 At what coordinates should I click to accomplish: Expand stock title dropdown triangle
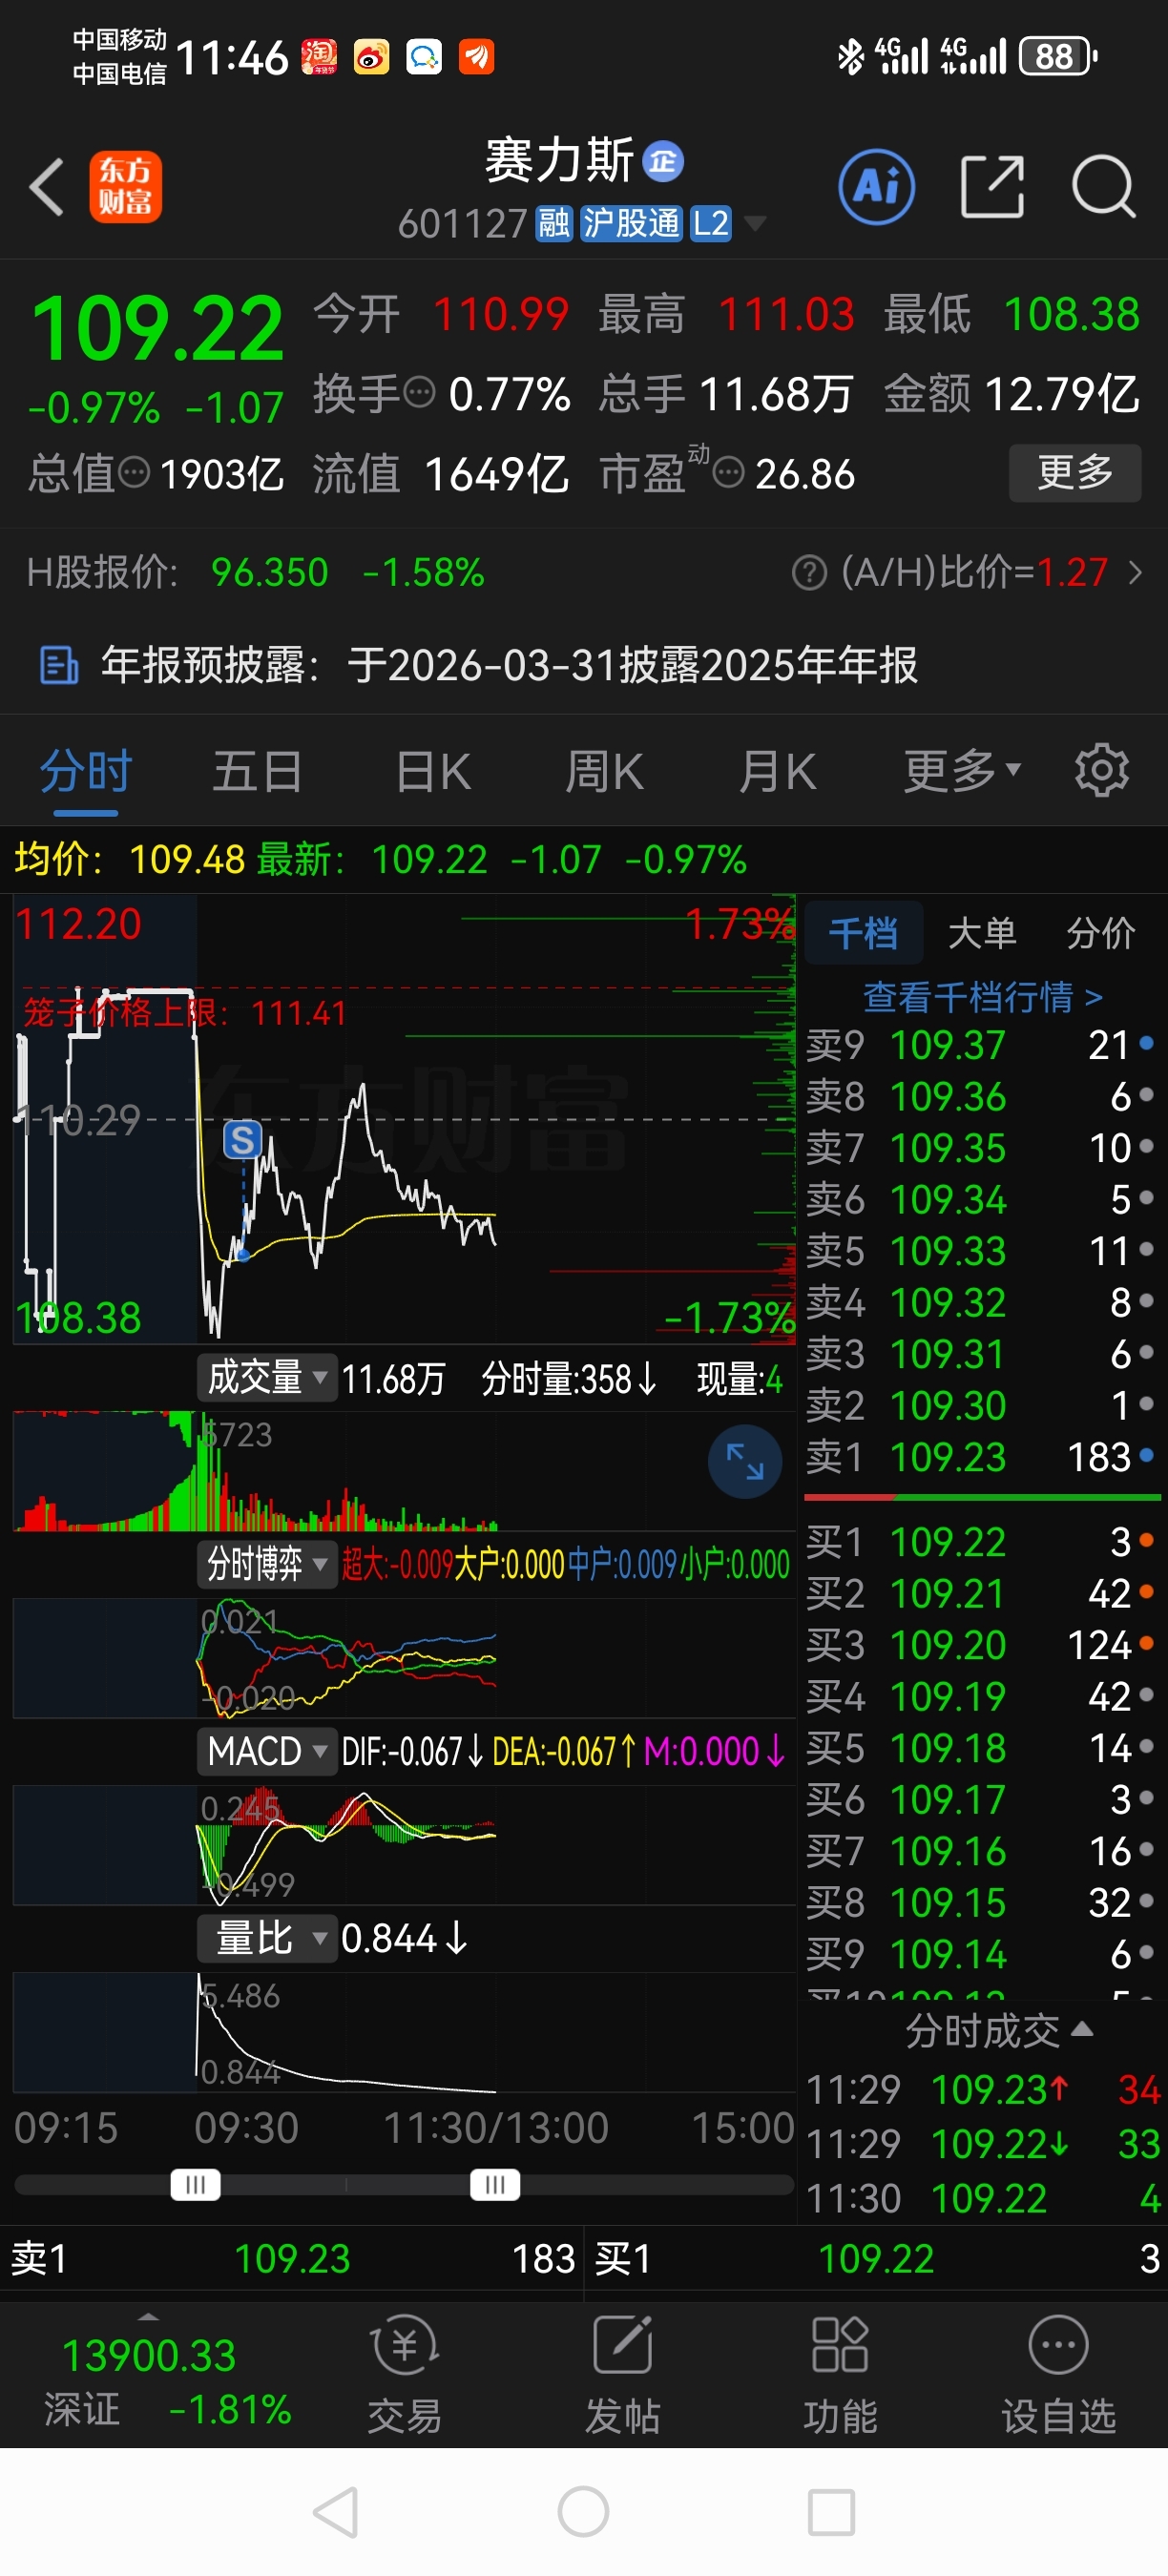pos(755,224)
